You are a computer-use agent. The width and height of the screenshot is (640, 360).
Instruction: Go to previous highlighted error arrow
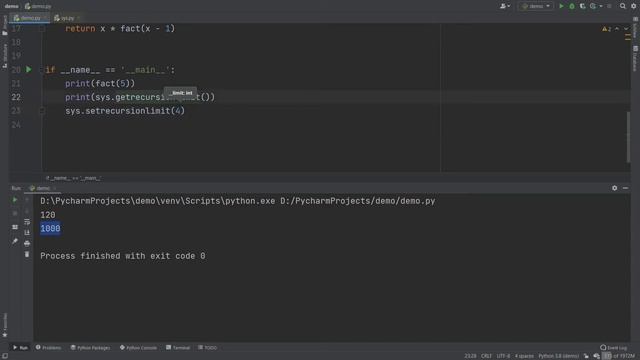pos(617,29)
